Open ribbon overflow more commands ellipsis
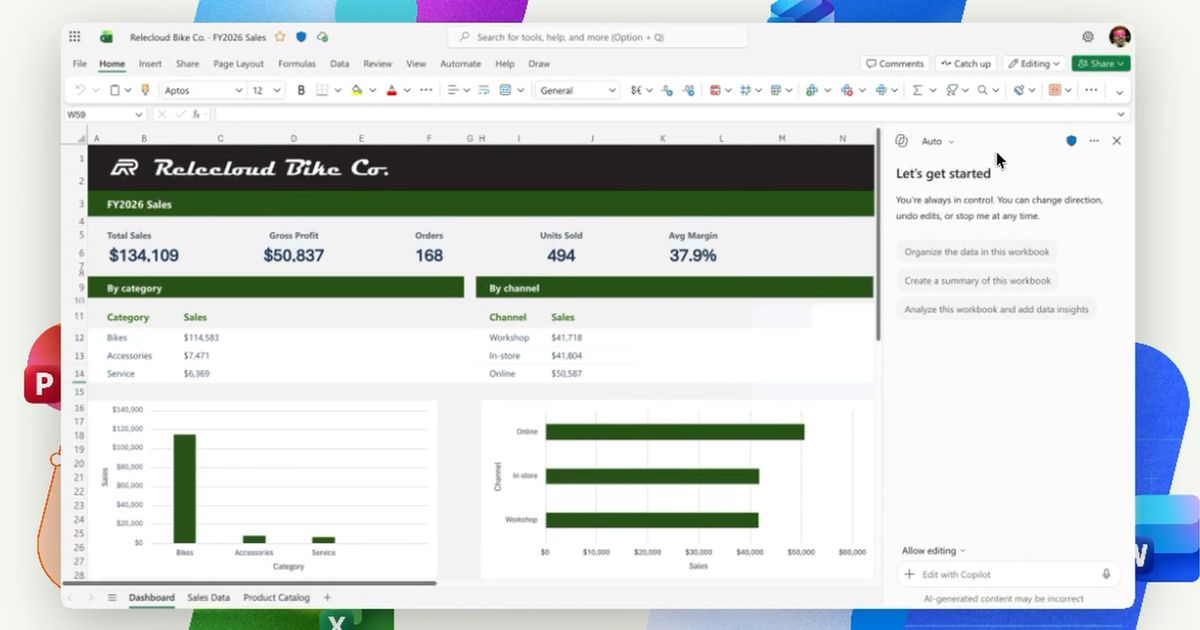This screenshot has height=630, width=1200. click(x=1090, y=90)
